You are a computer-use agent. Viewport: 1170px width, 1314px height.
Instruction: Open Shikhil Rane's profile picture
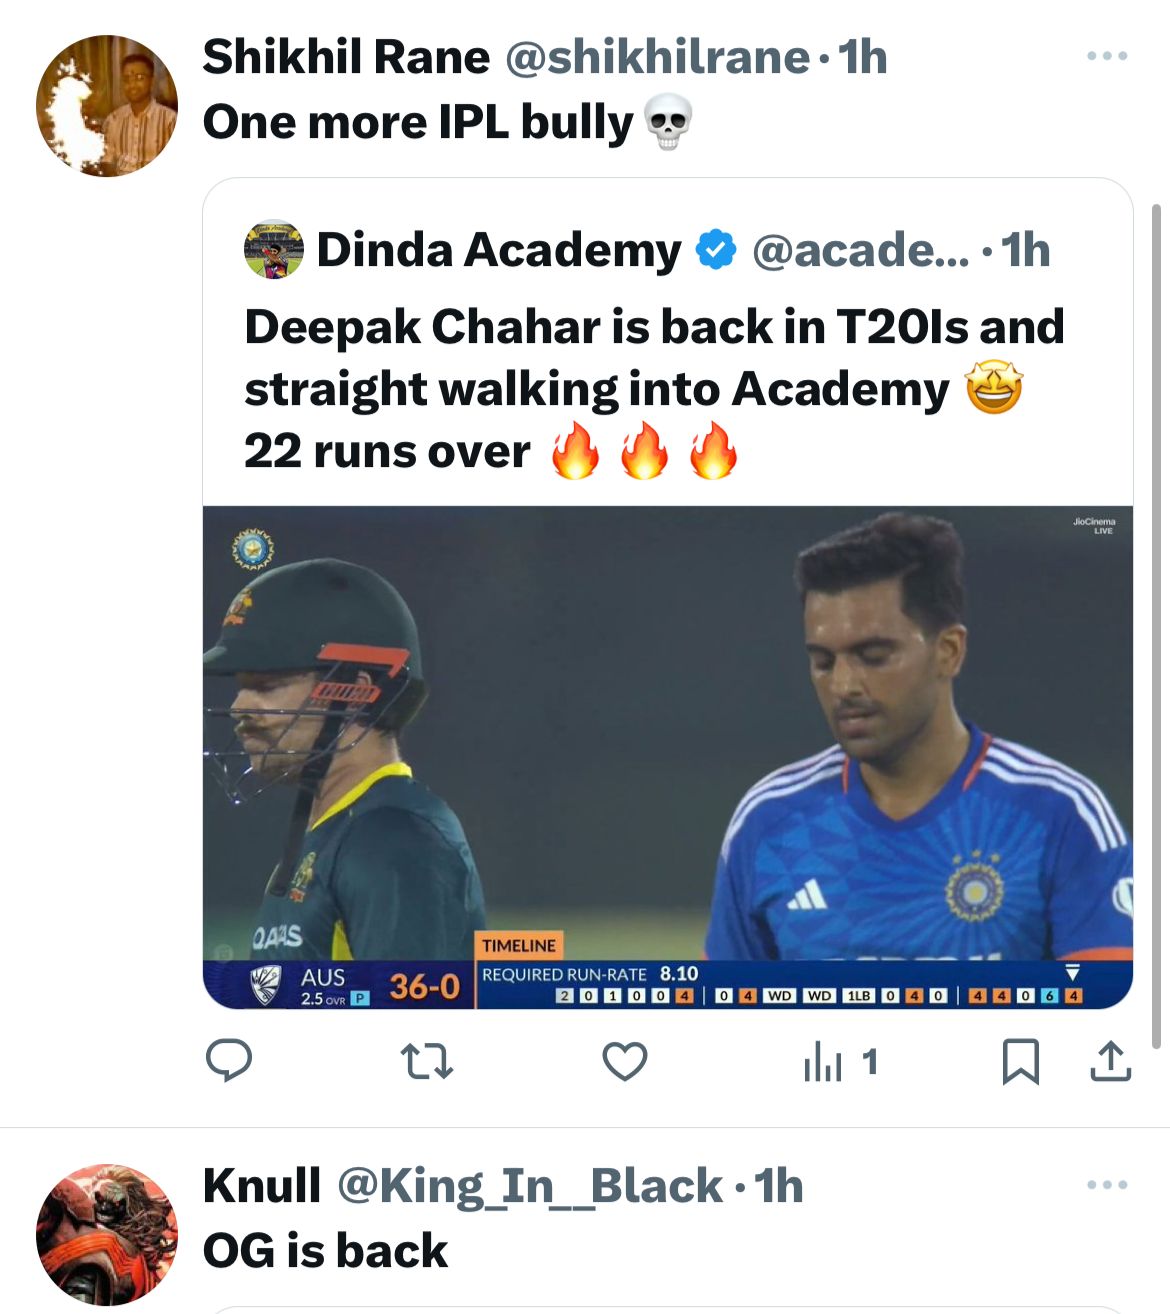107,106
